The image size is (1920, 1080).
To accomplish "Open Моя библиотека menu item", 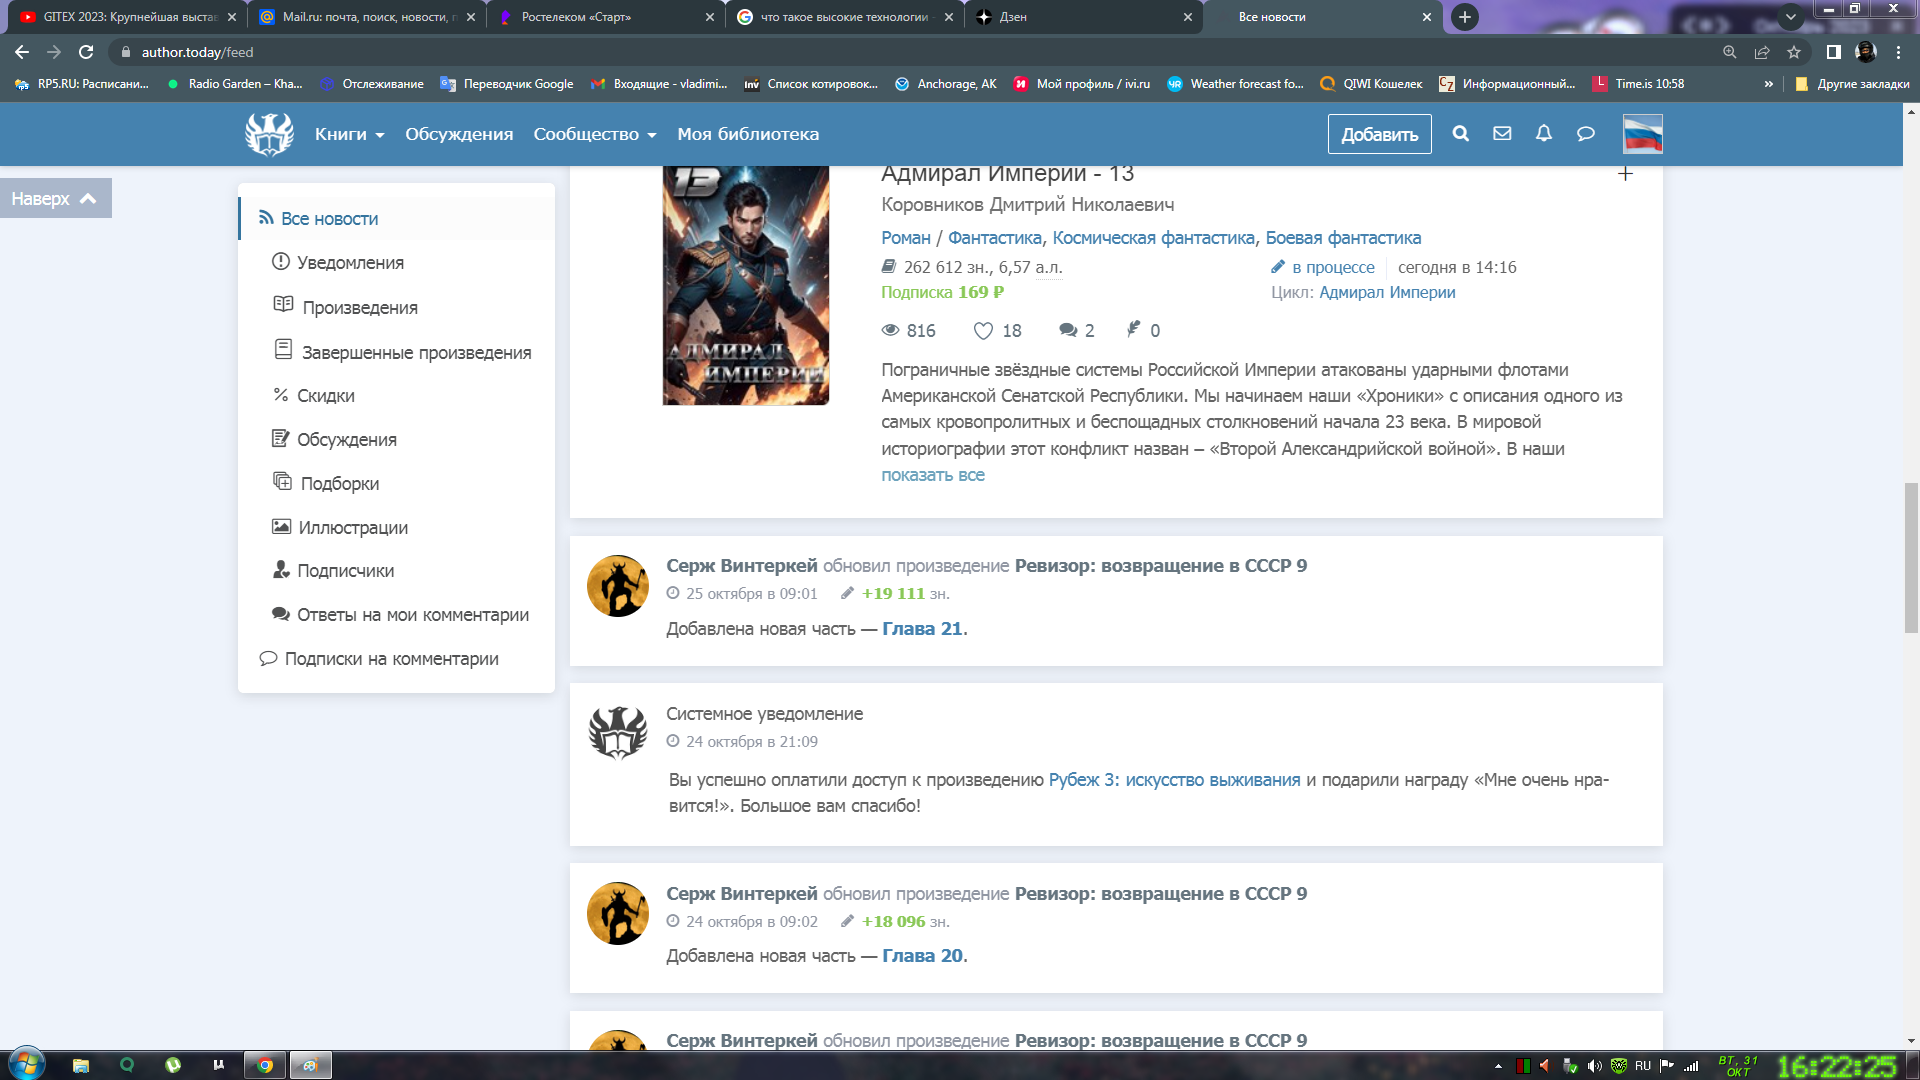I will coord(748,134).
